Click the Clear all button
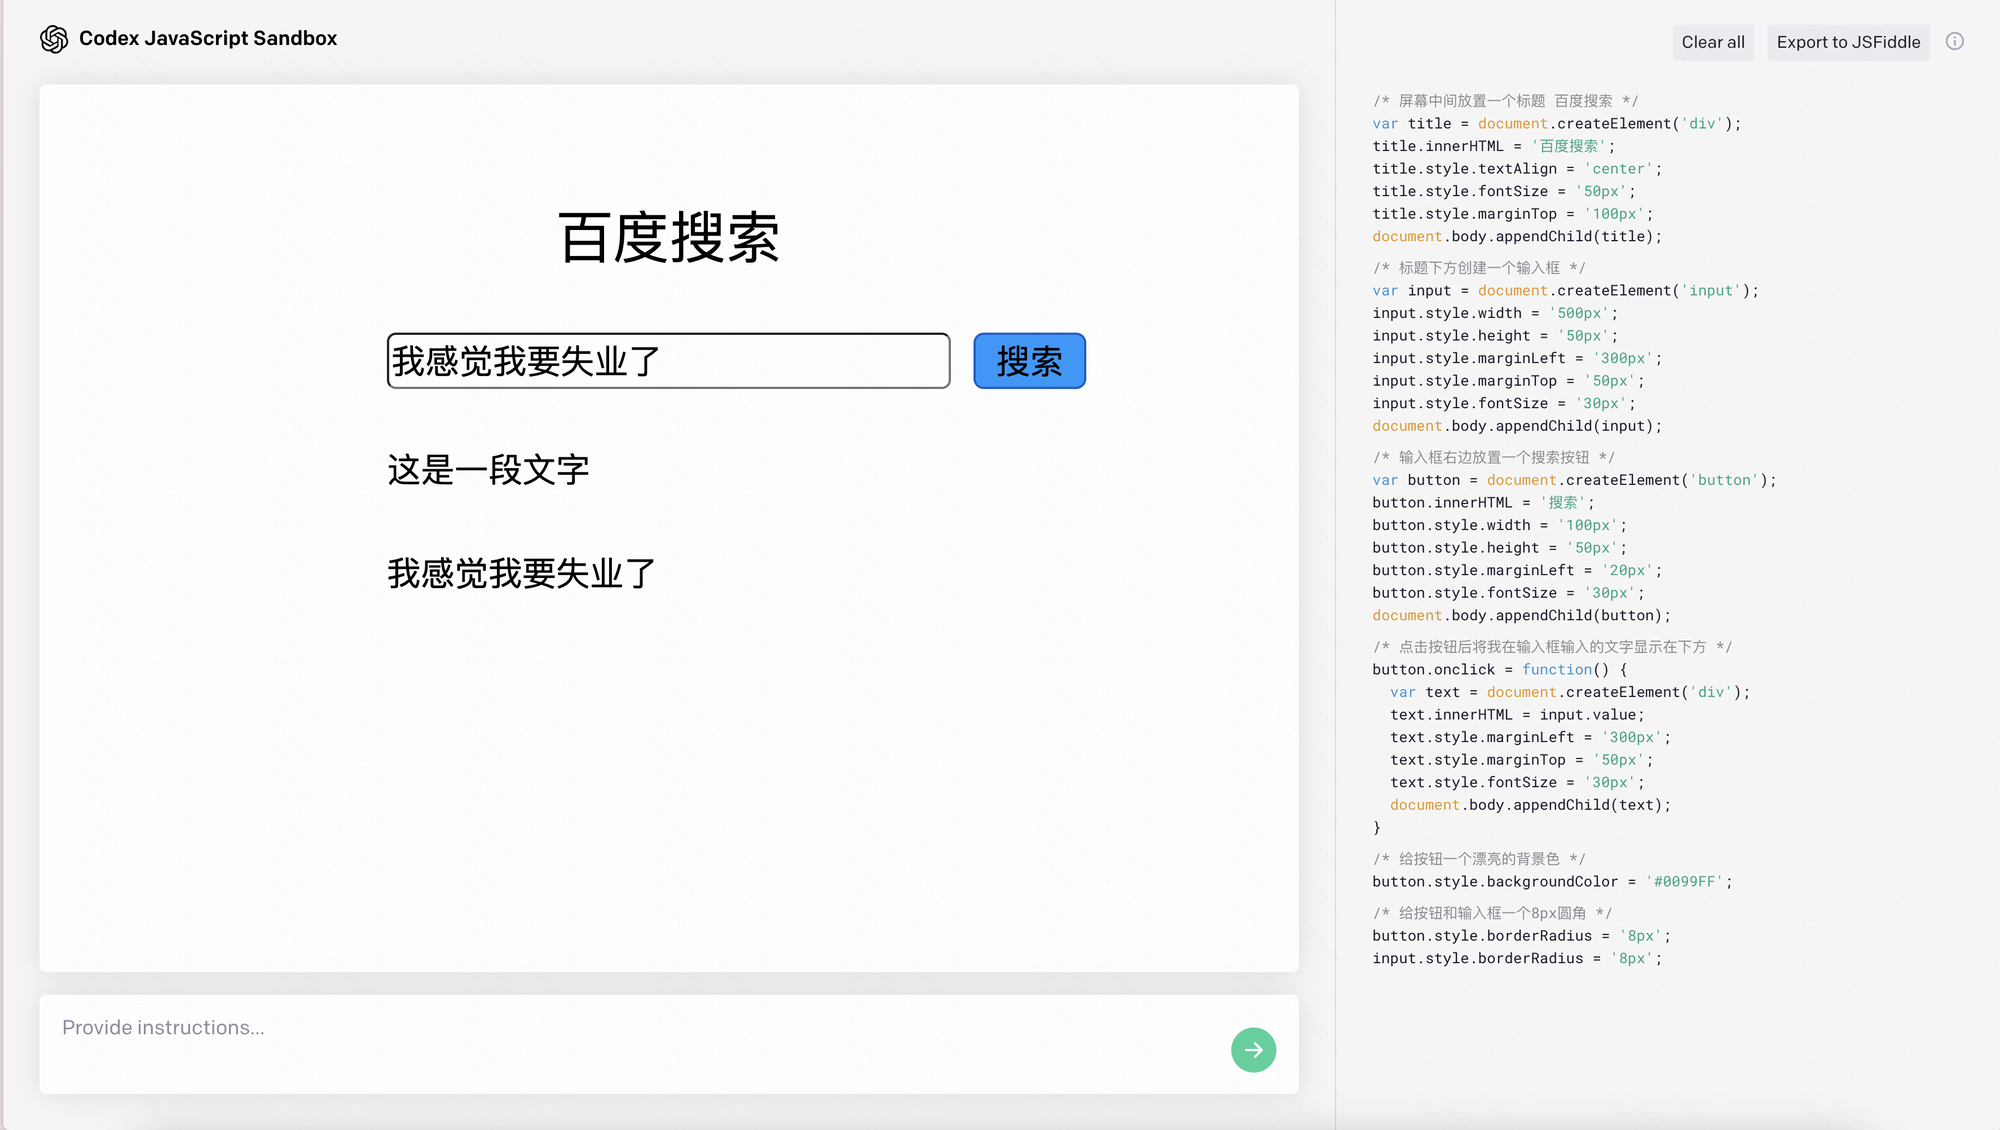Viewport: 2000px width, 1130px height. pyautogui.click(x=1713, y=42)
